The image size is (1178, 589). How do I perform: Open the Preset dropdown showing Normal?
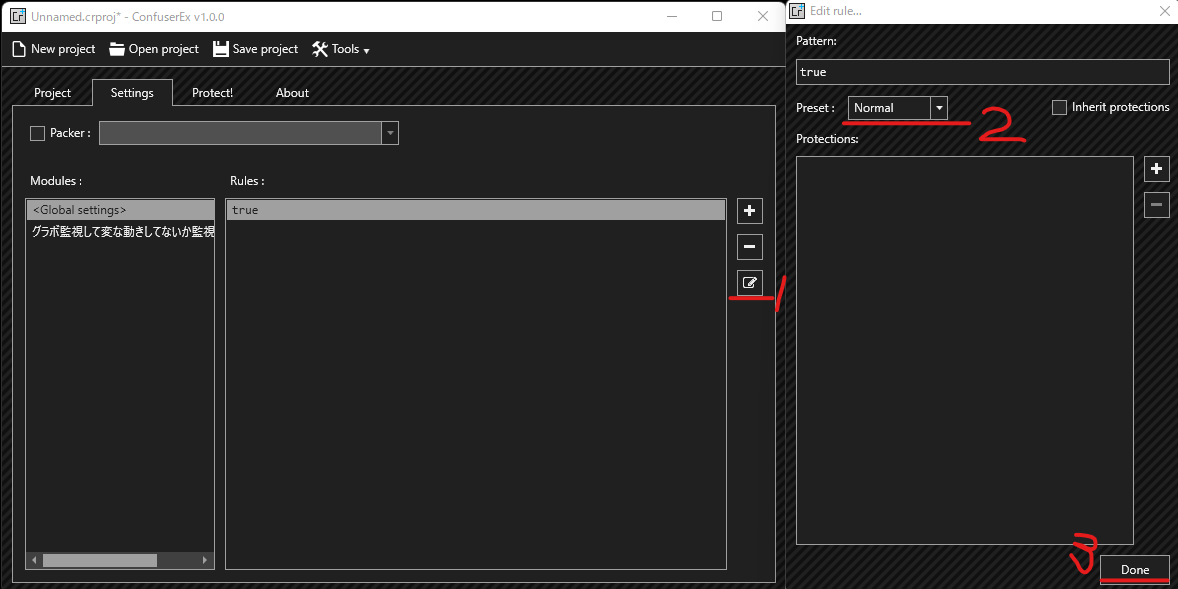click(898, 108)
